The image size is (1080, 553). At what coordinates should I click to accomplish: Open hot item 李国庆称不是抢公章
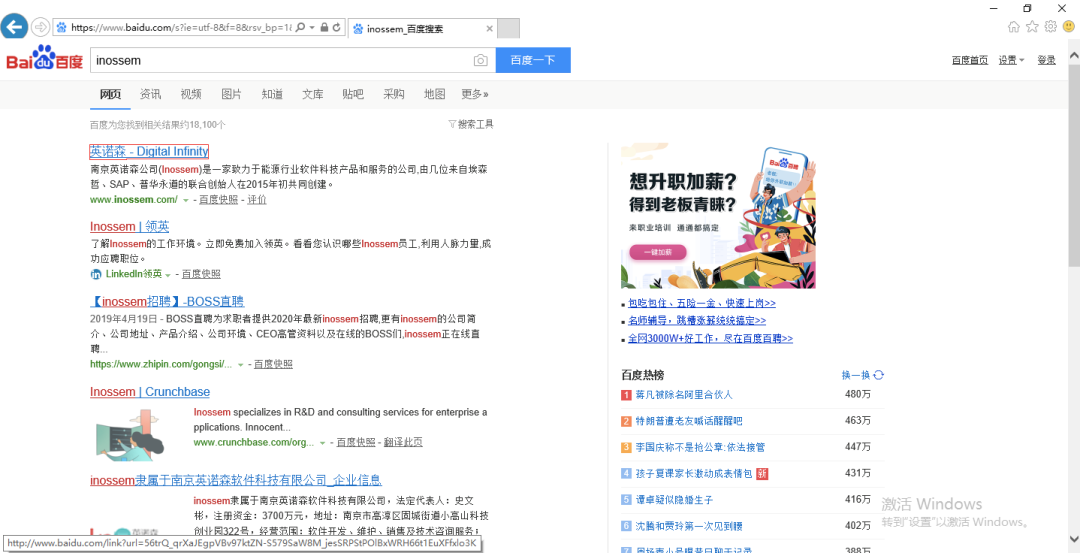click(700, 447)
